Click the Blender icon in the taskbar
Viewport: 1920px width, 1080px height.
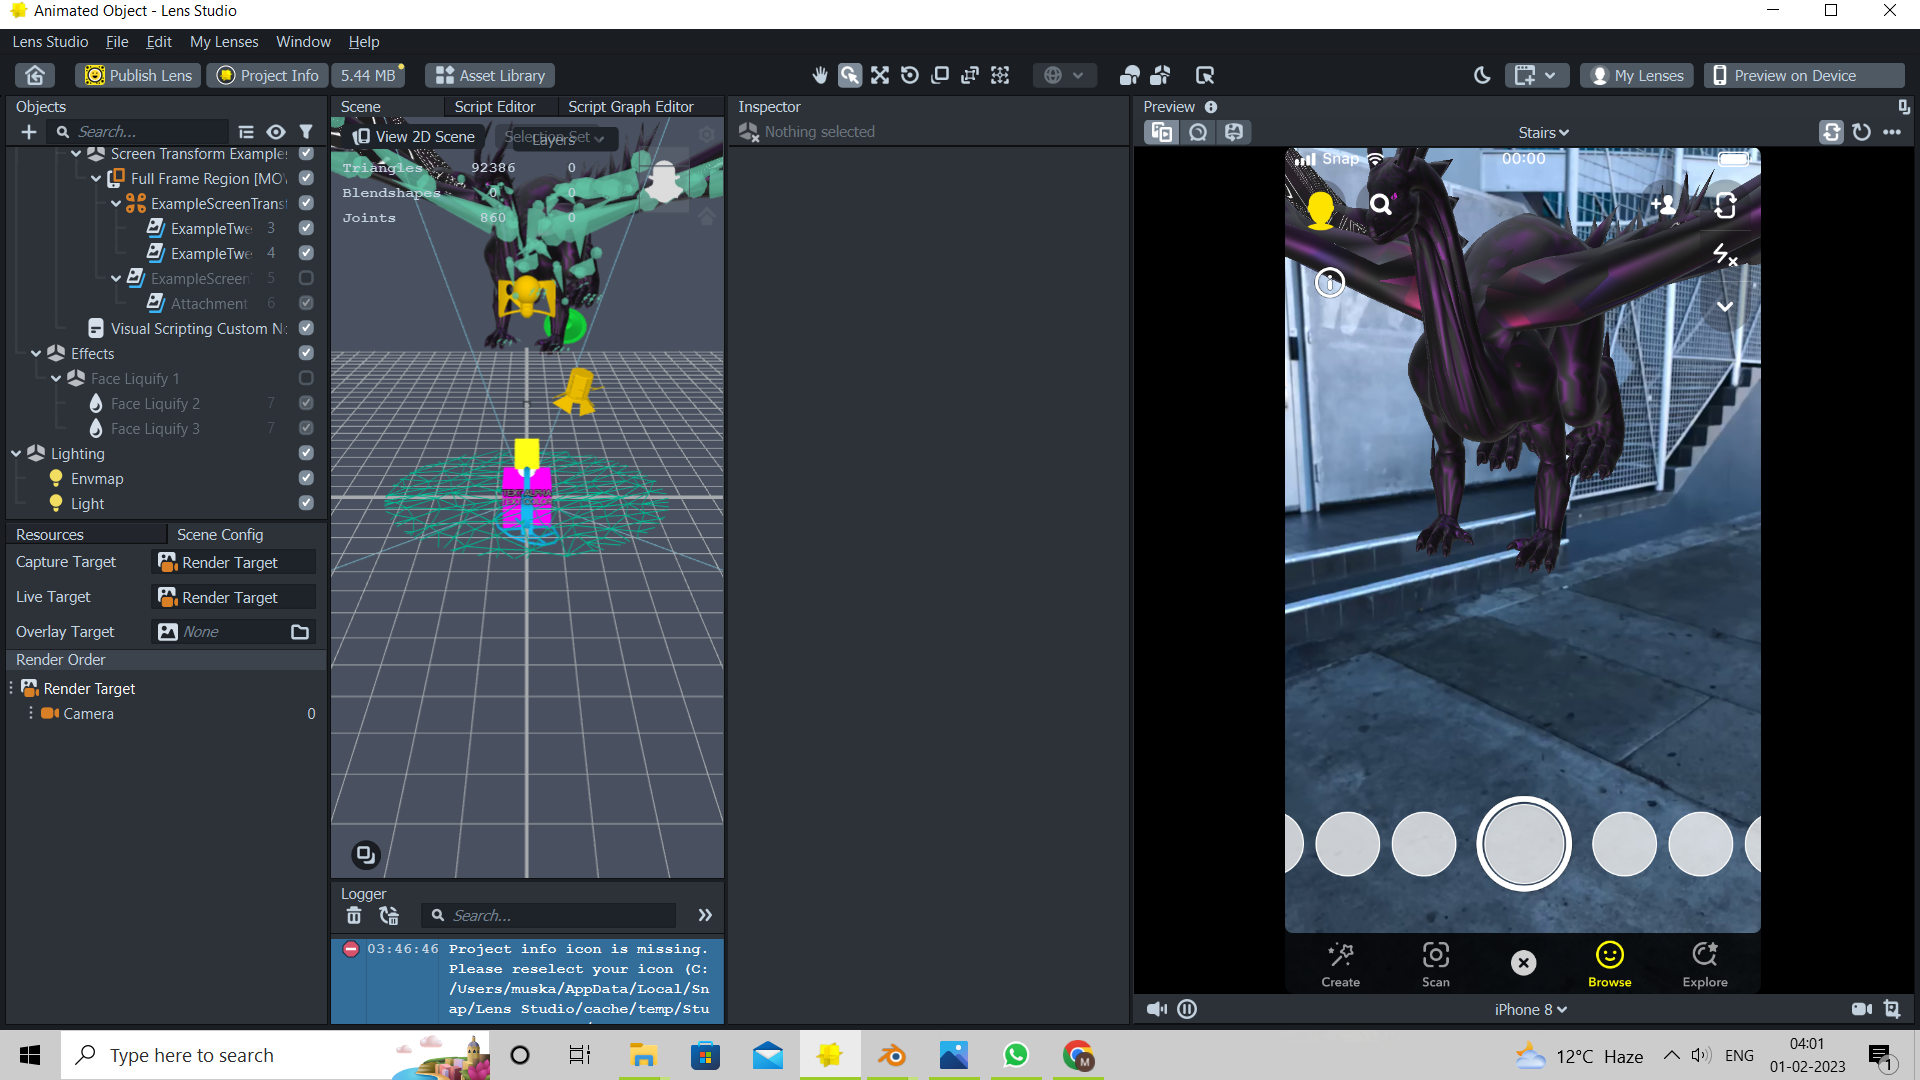click(891, 1055)
